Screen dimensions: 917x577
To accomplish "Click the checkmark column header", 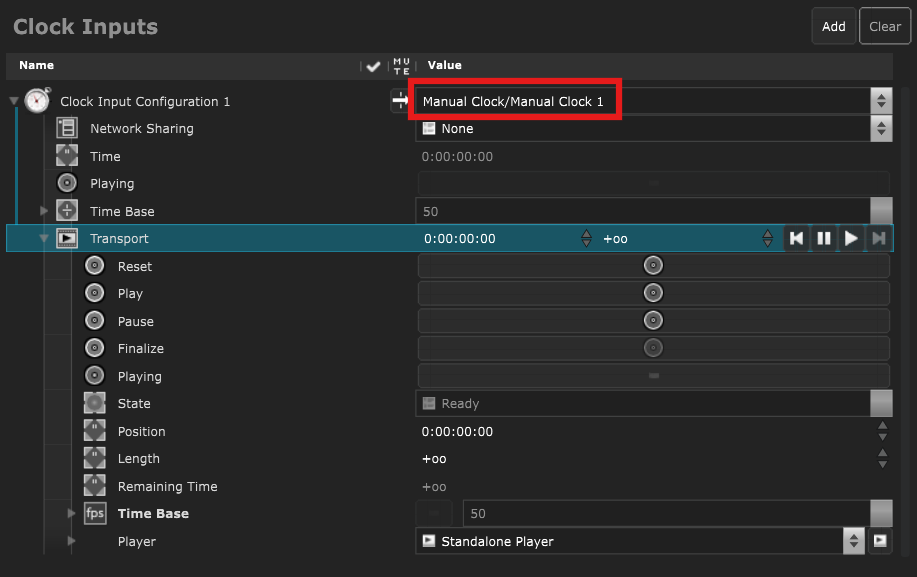I will [373, 66].
